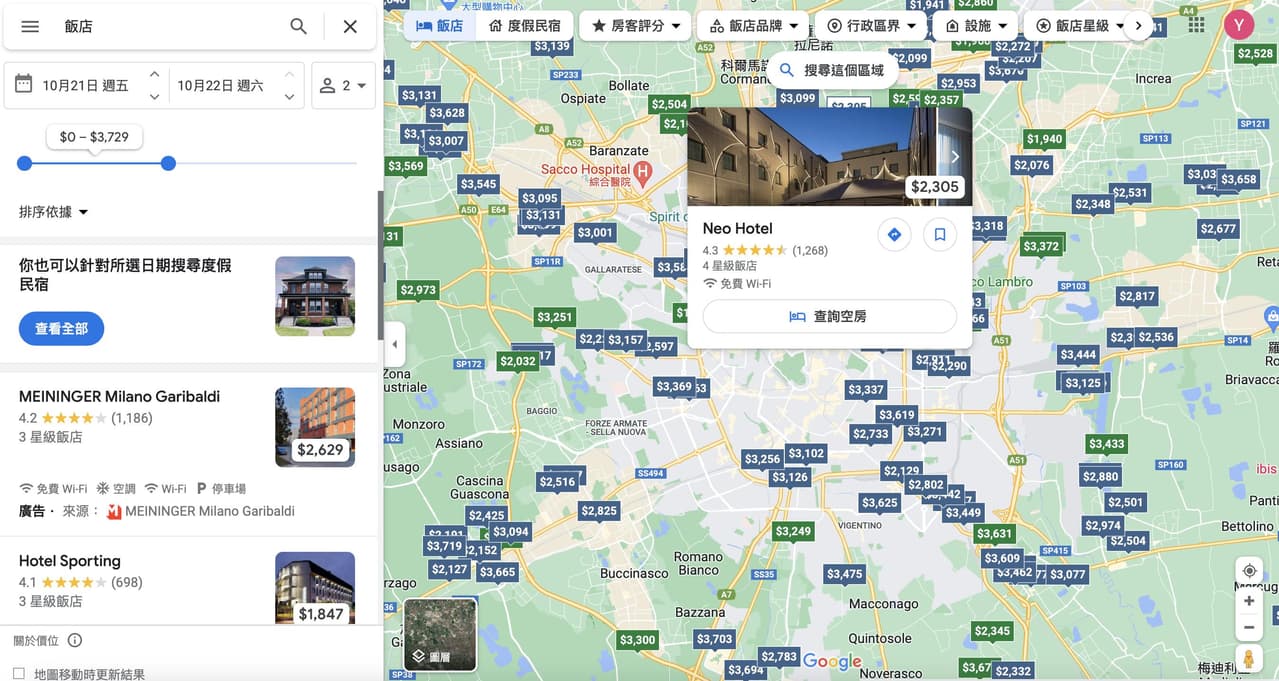Open the sort-by 排序依據 dropdown

click(x=54, y=212)
